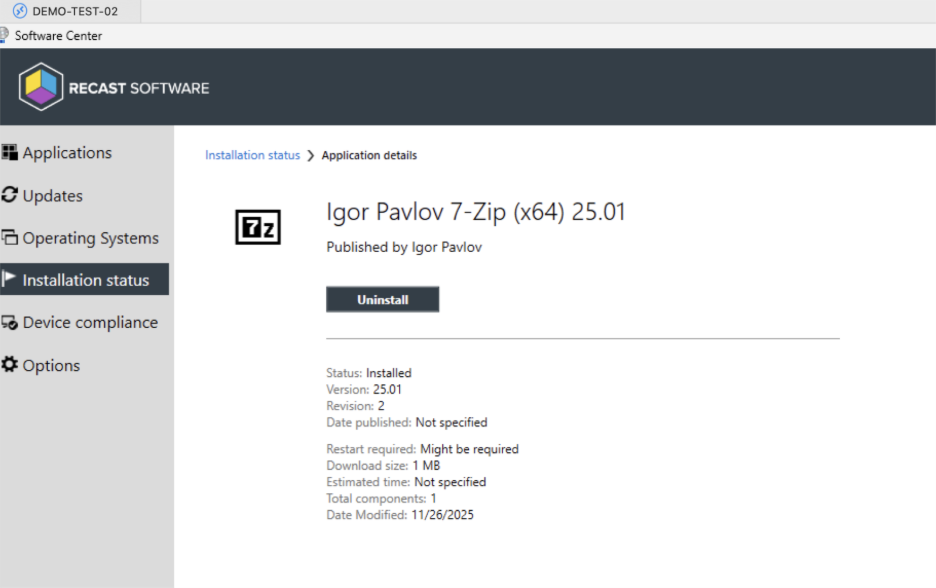Click the Recast Software hexagon logo

(x=41, y=87)
